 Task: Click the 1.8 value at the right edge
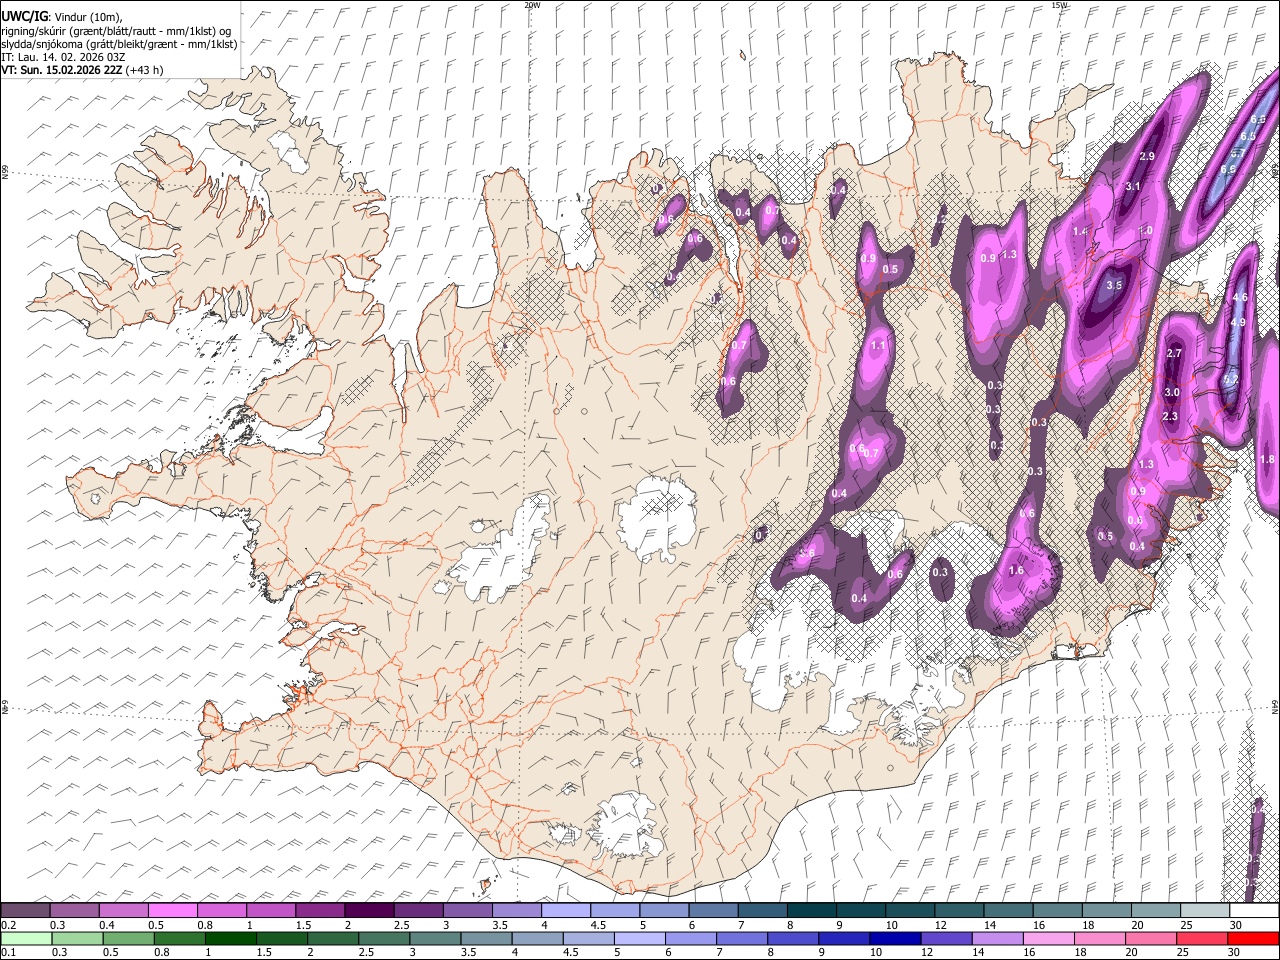tap(1267, 460)
